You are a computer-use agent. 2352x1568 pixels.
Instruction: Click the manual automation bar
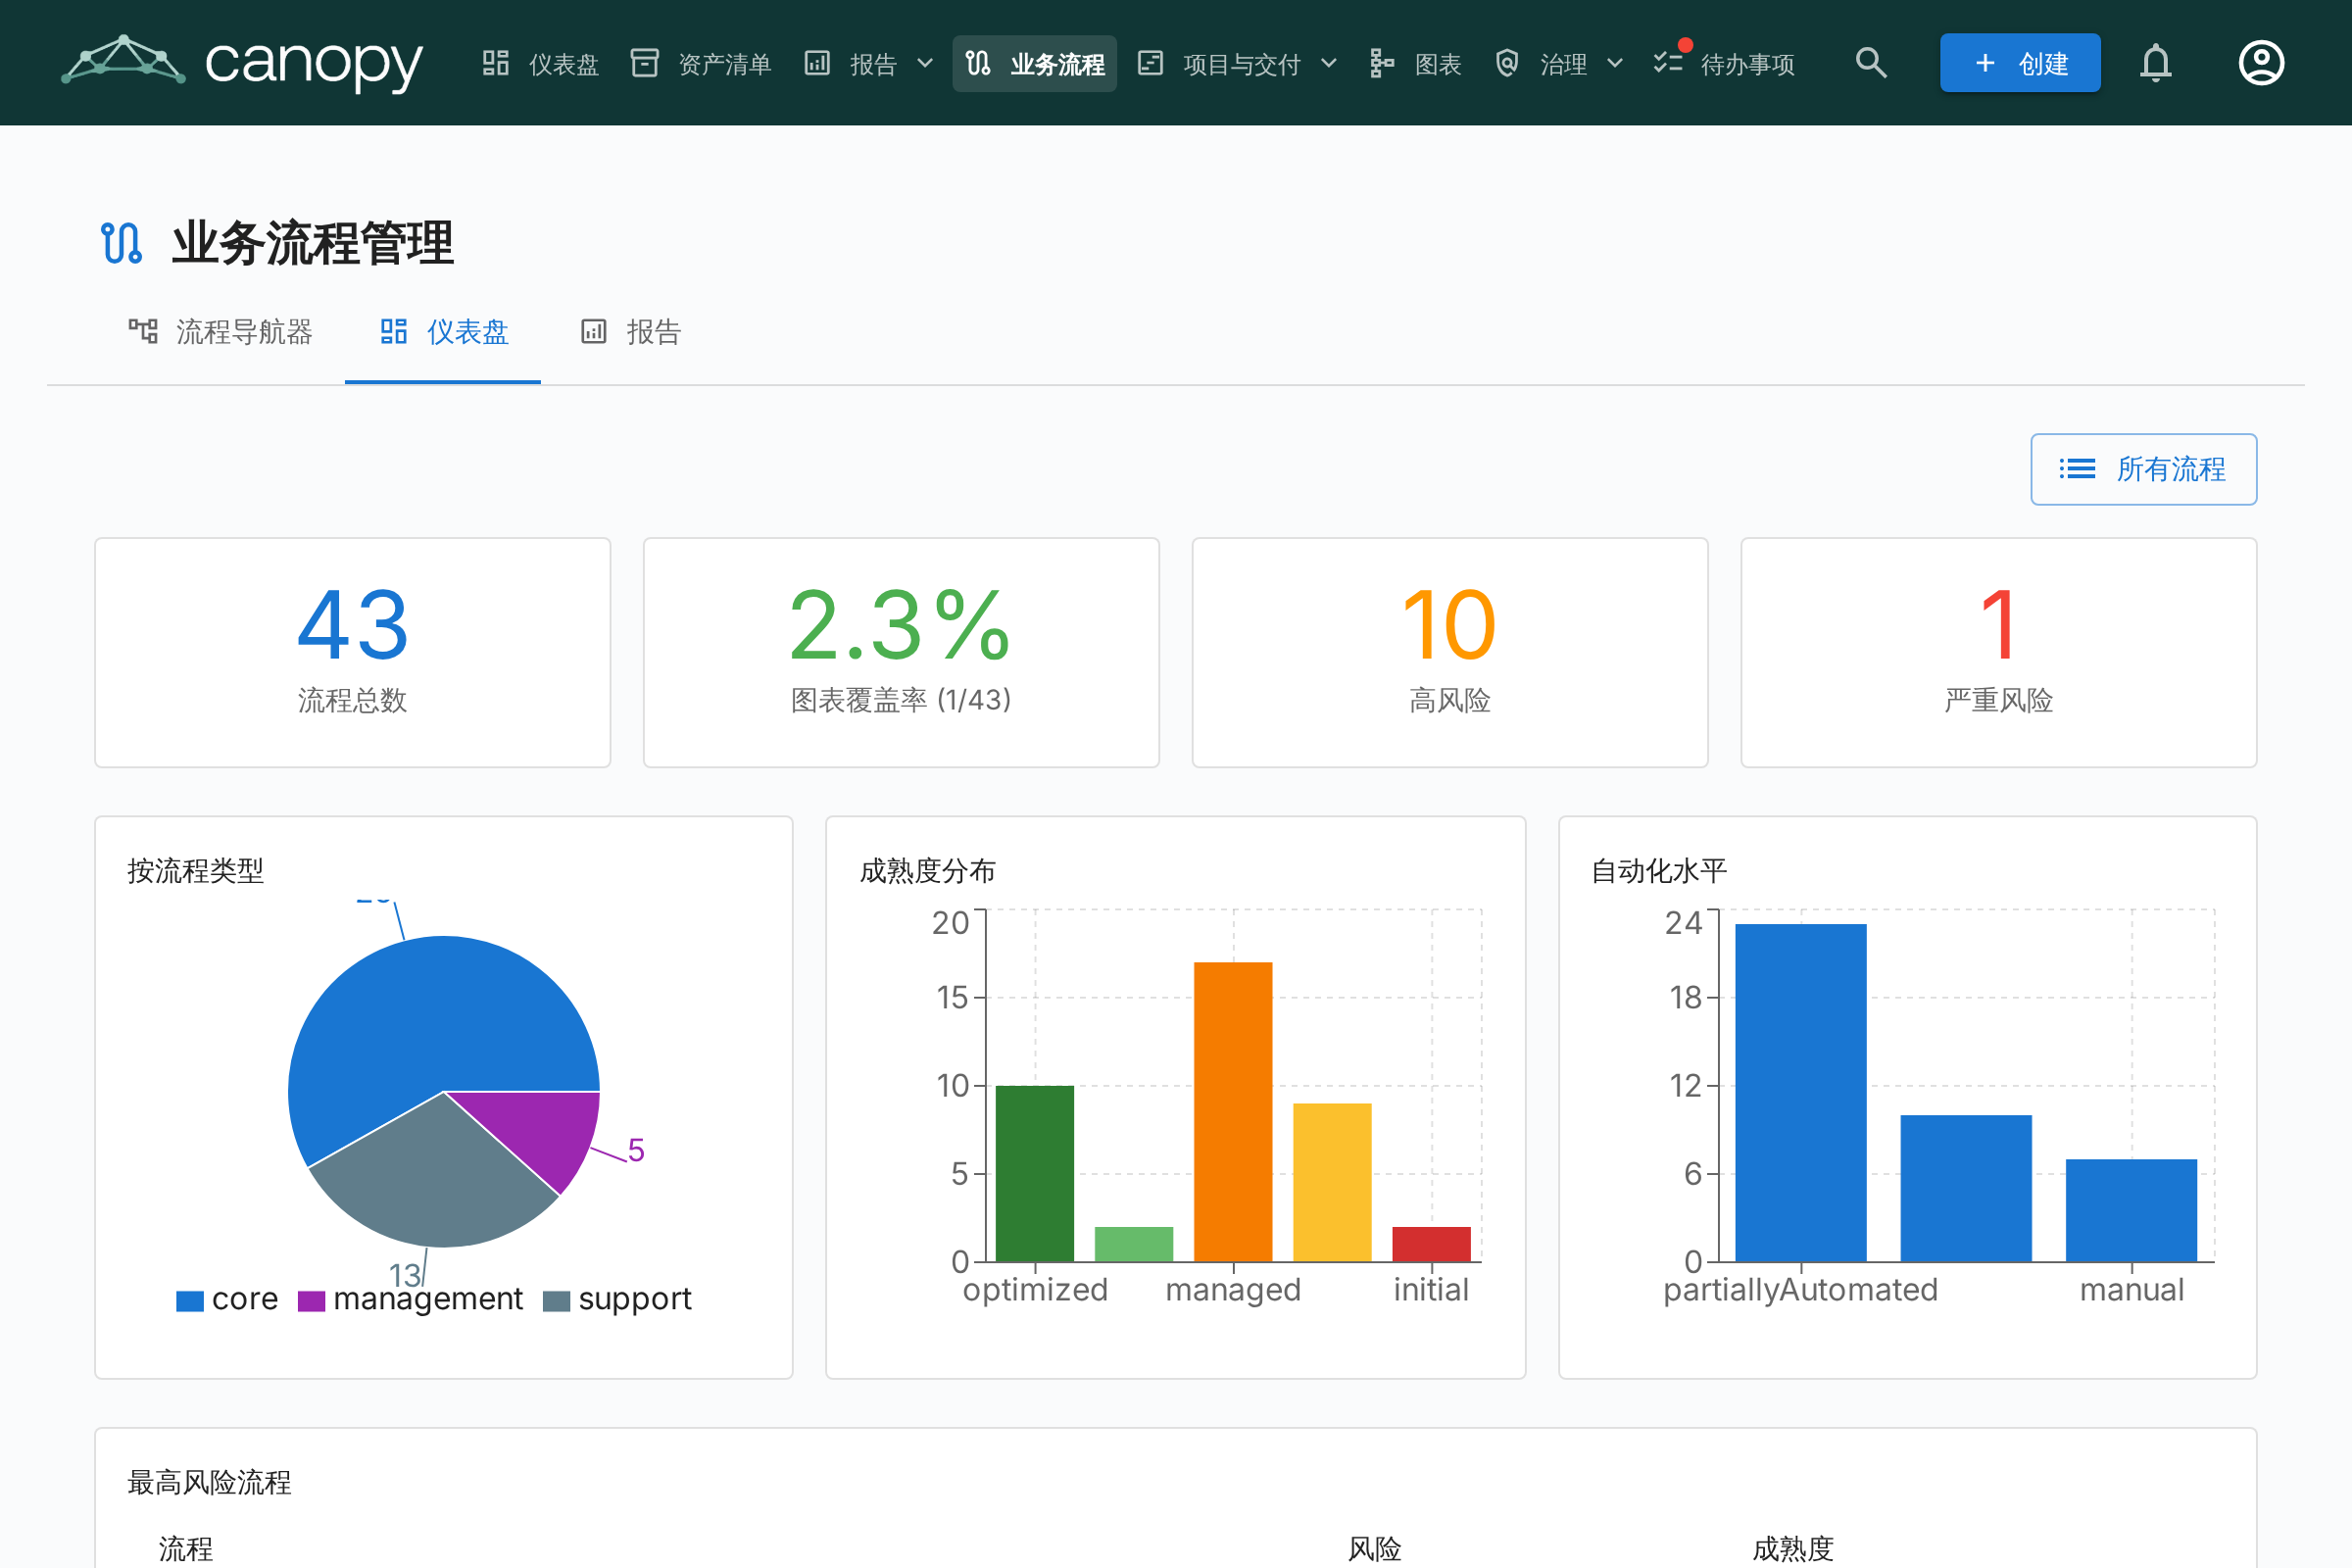(2131, 1210)
